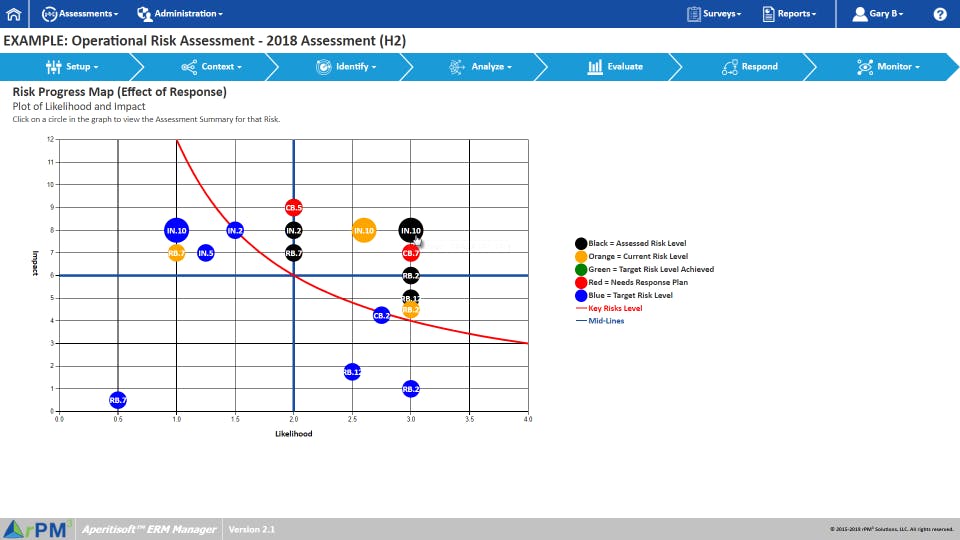Screen dimensions: 960x540
Task: Click the green Target Risk Level Achieved swatch
Action: (581, 269)
